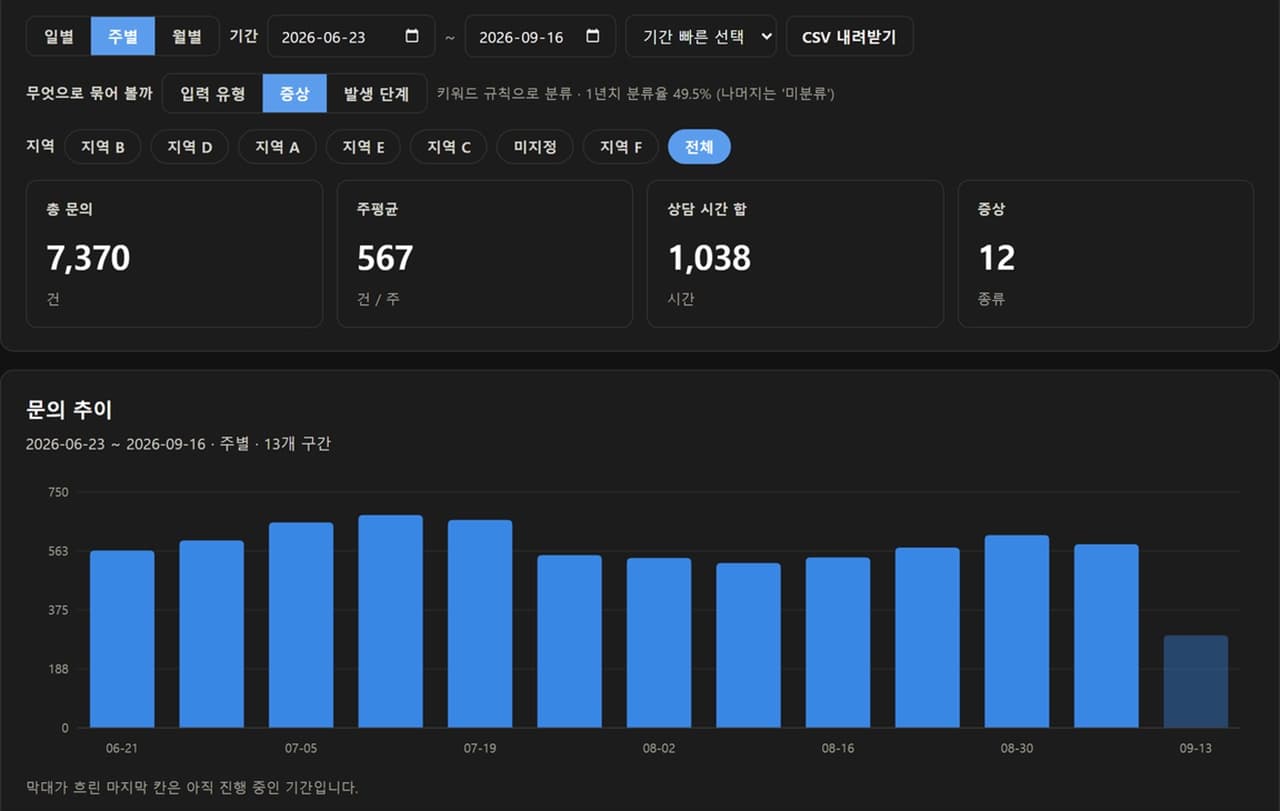Click the 증상 card value 12

[997, 258]
